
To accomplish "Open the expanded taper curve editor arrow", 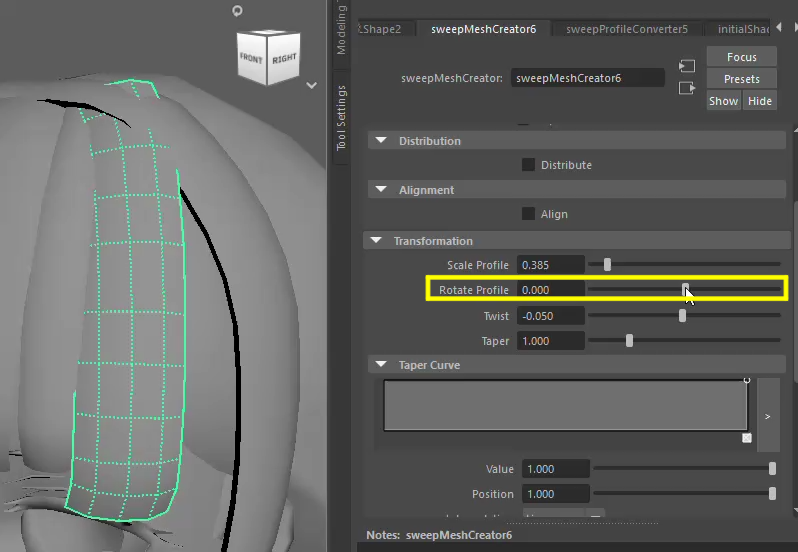I will [x=768, y=414].
